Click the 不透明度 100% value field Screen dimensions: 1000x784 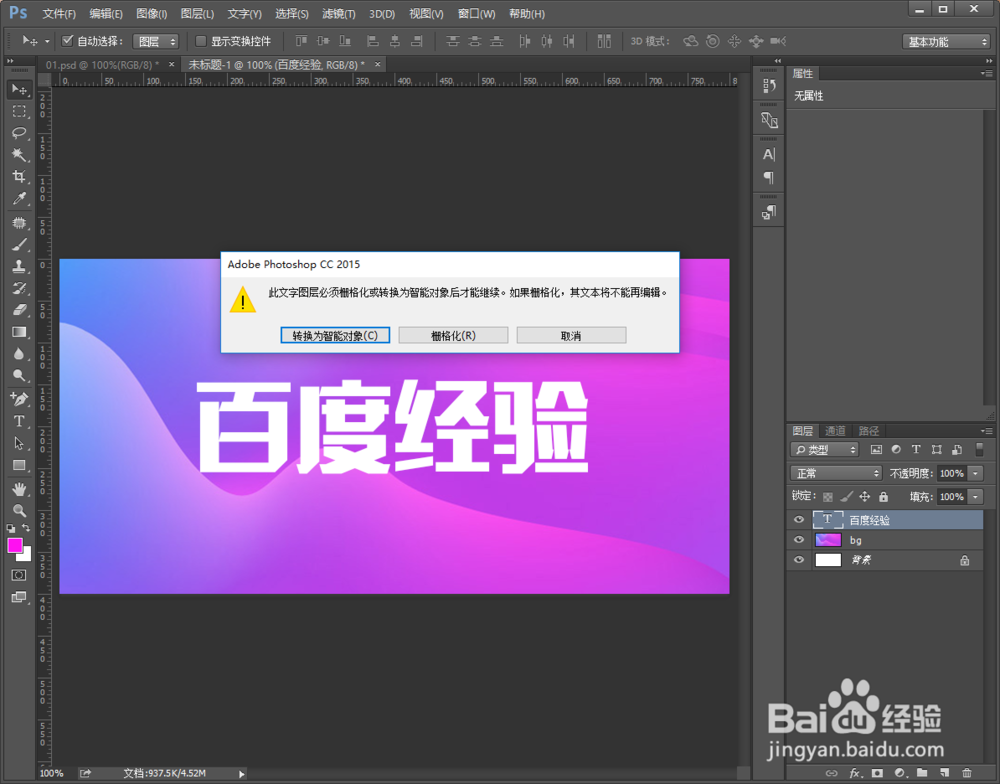pos(952,473)
